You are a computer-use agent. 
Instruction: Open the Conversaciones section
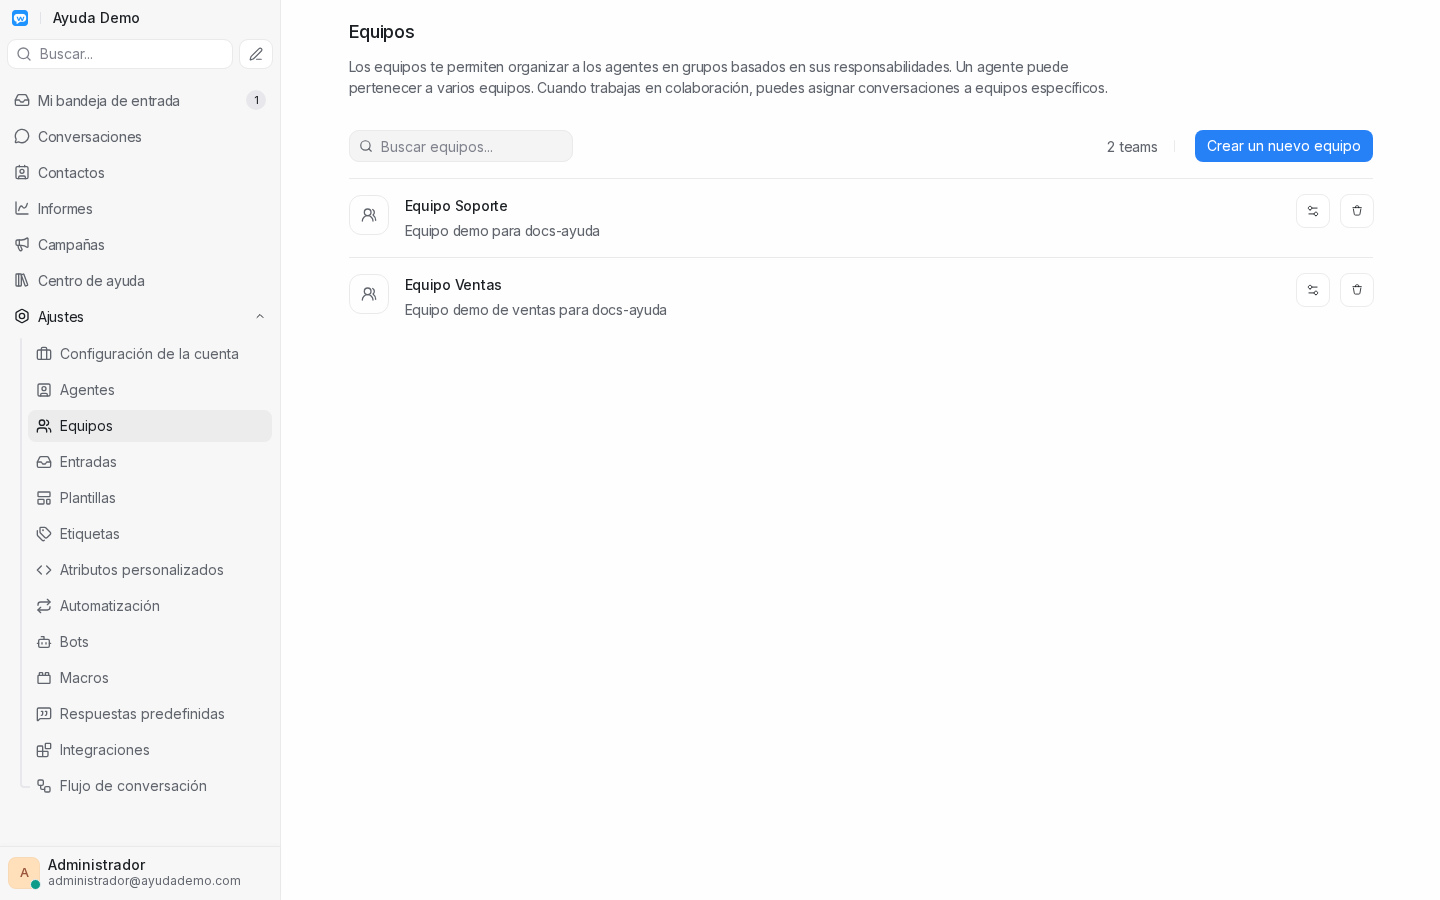140,136
